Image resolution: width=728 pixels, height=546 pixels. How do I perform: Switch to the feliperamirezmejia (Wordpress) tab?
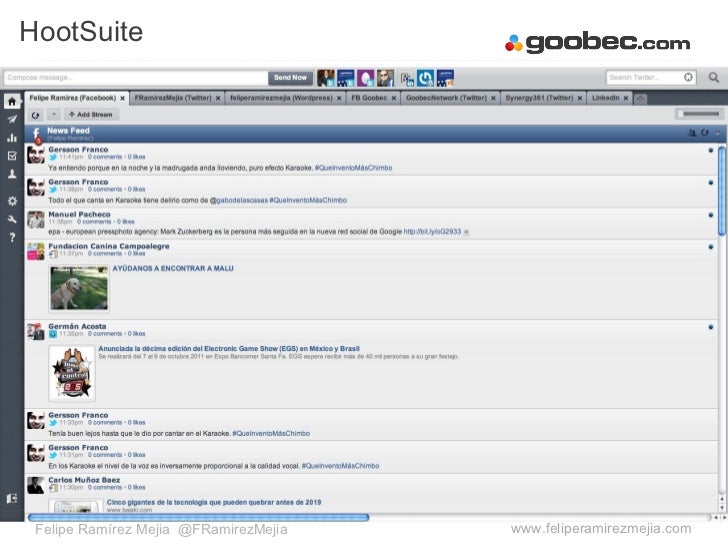[281, 98]
